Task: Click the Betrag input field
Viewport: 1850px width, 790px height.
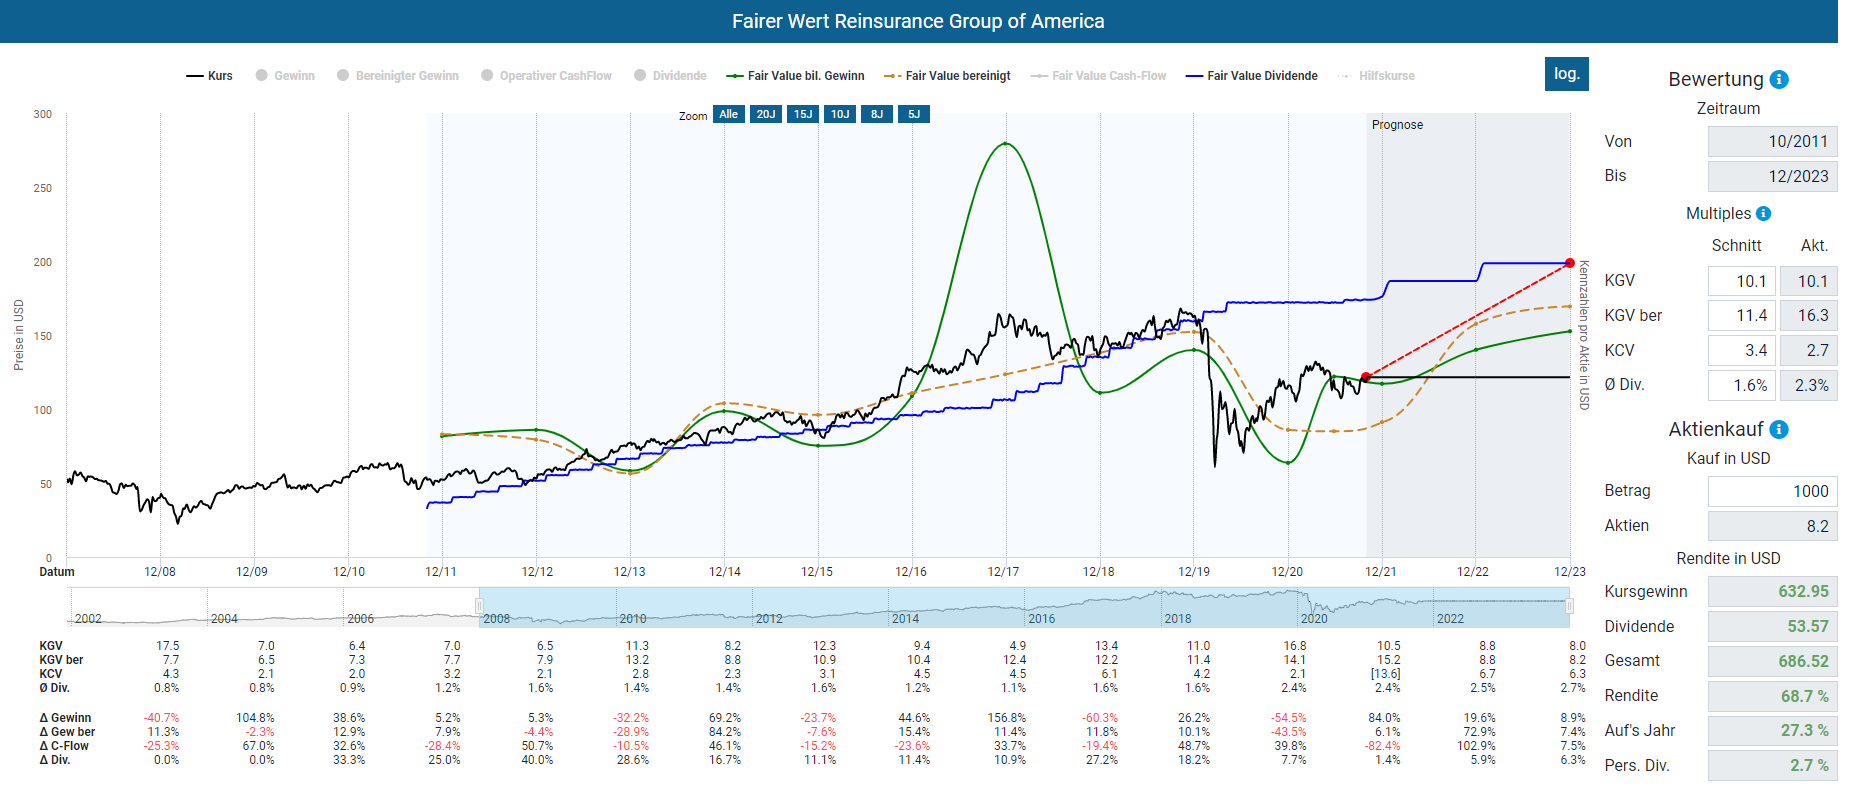Action: pyautogui.click(x=1771, y=491)
